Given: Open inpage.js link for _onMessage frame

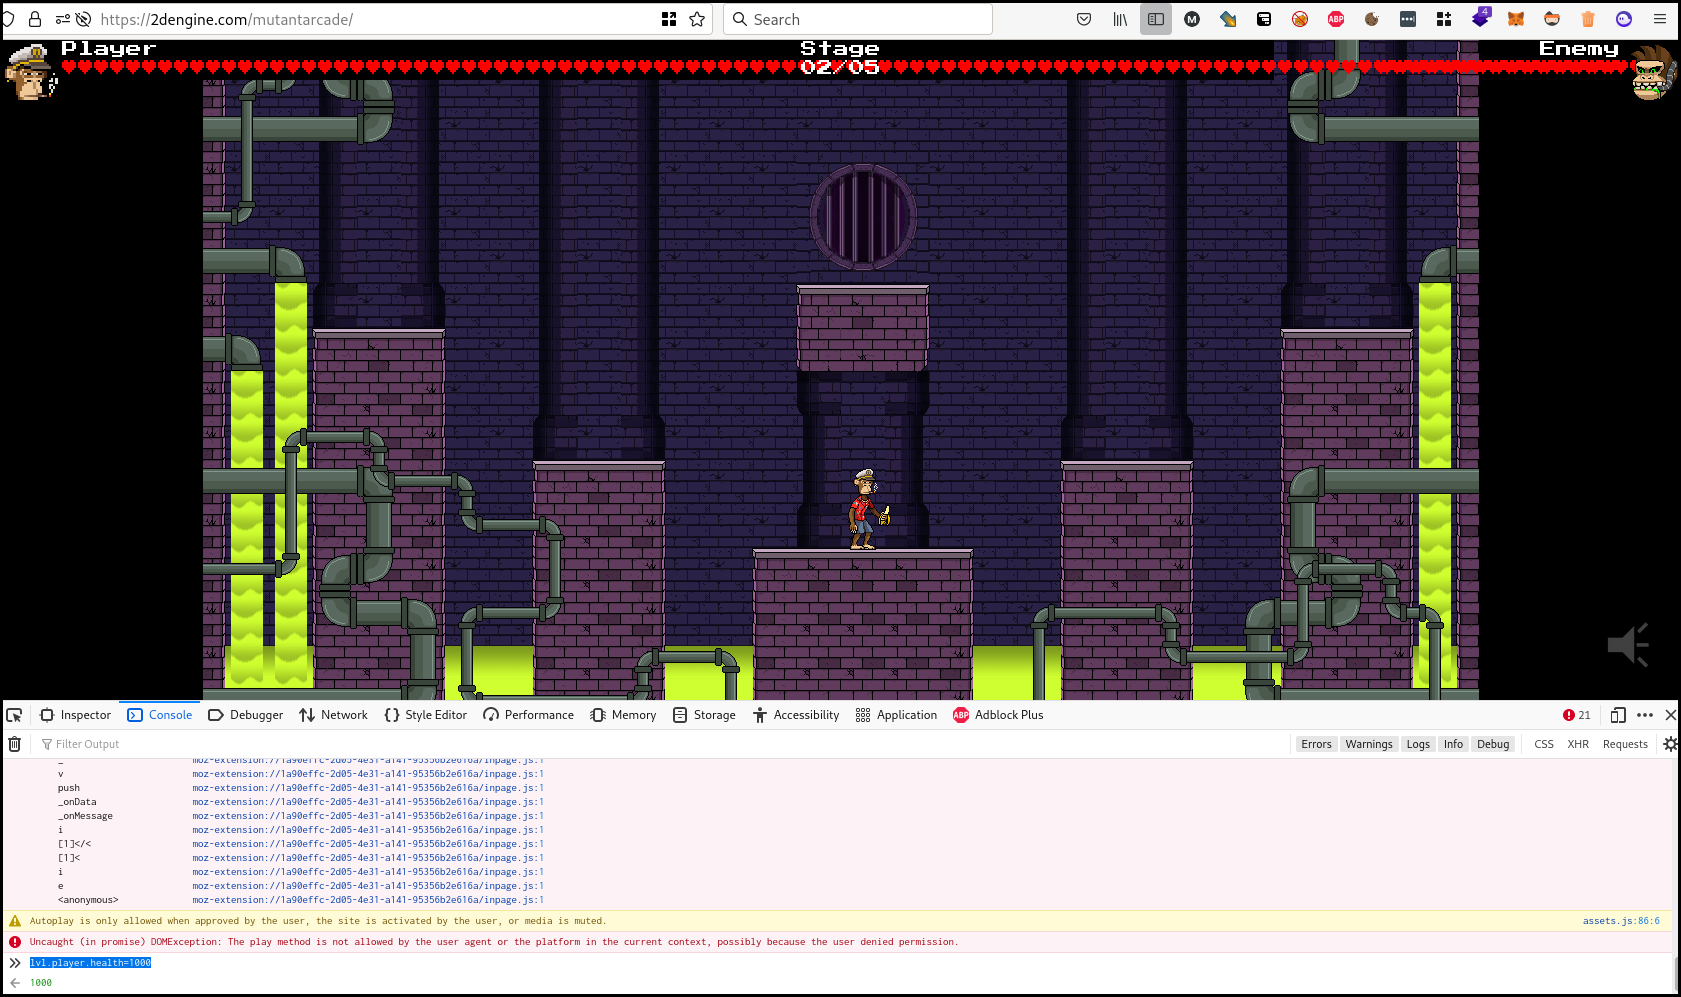Looking at the screenshot, I should (x=368, y=816).
